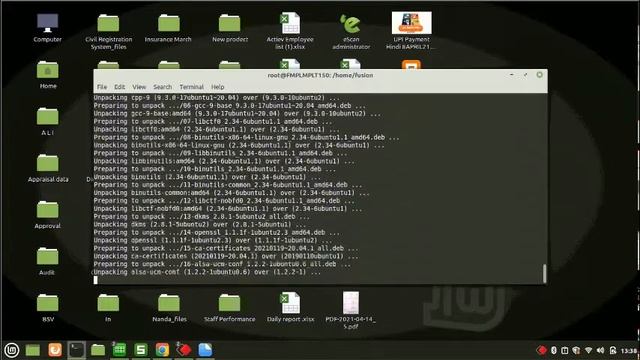The width and height of the screenshot is (640, 360).
Task: Launch Firefox from the panel
Action: tap(55, 350)
